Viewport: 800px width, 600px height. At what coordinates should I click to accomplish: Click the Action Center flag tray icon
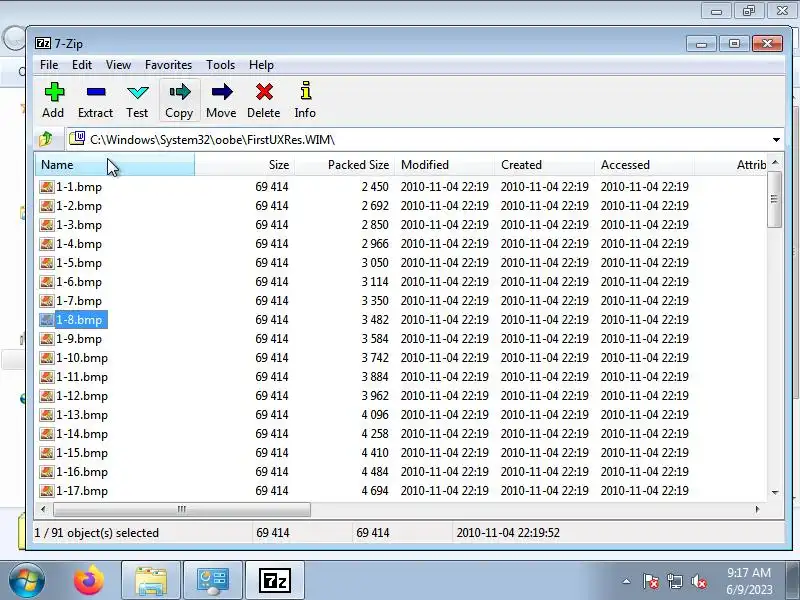coord(651,581)
